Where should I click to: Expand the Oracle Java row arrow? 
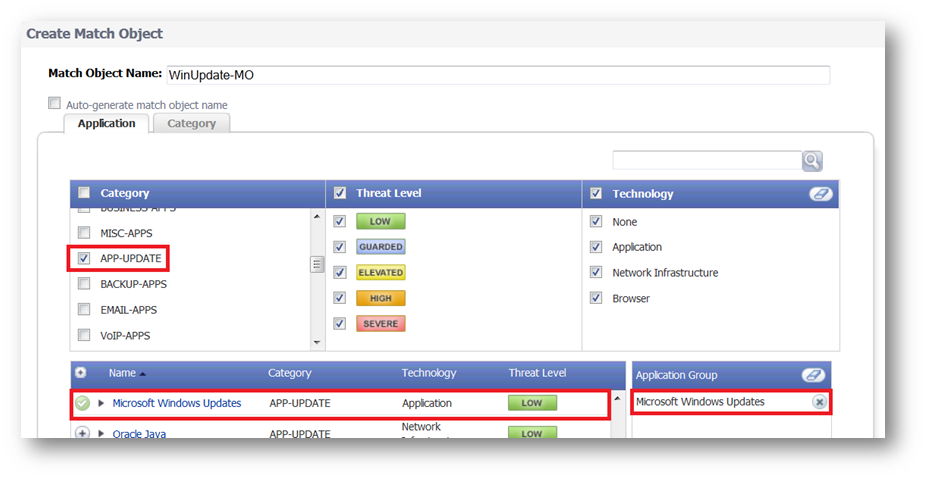101,433
